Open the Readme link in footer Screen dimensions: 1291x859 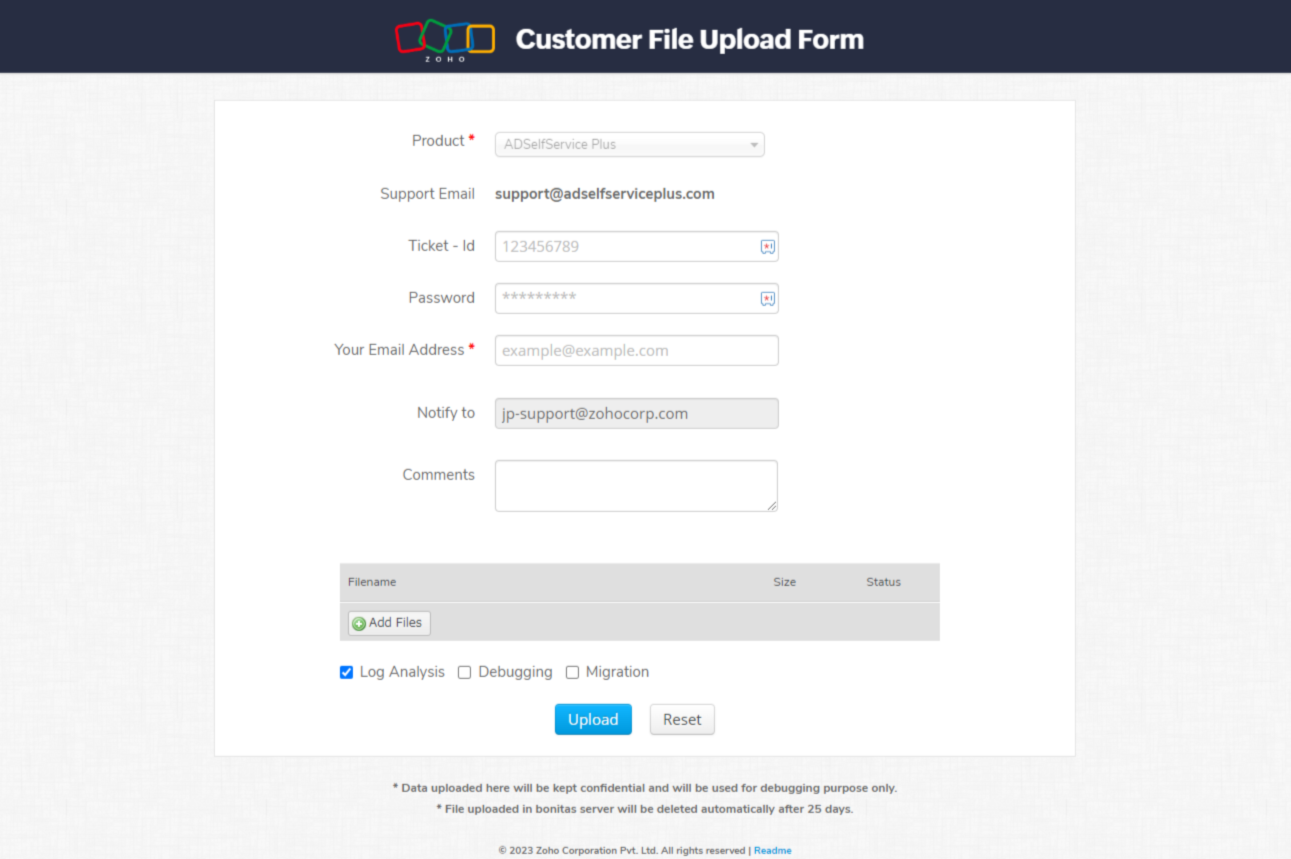772,851
